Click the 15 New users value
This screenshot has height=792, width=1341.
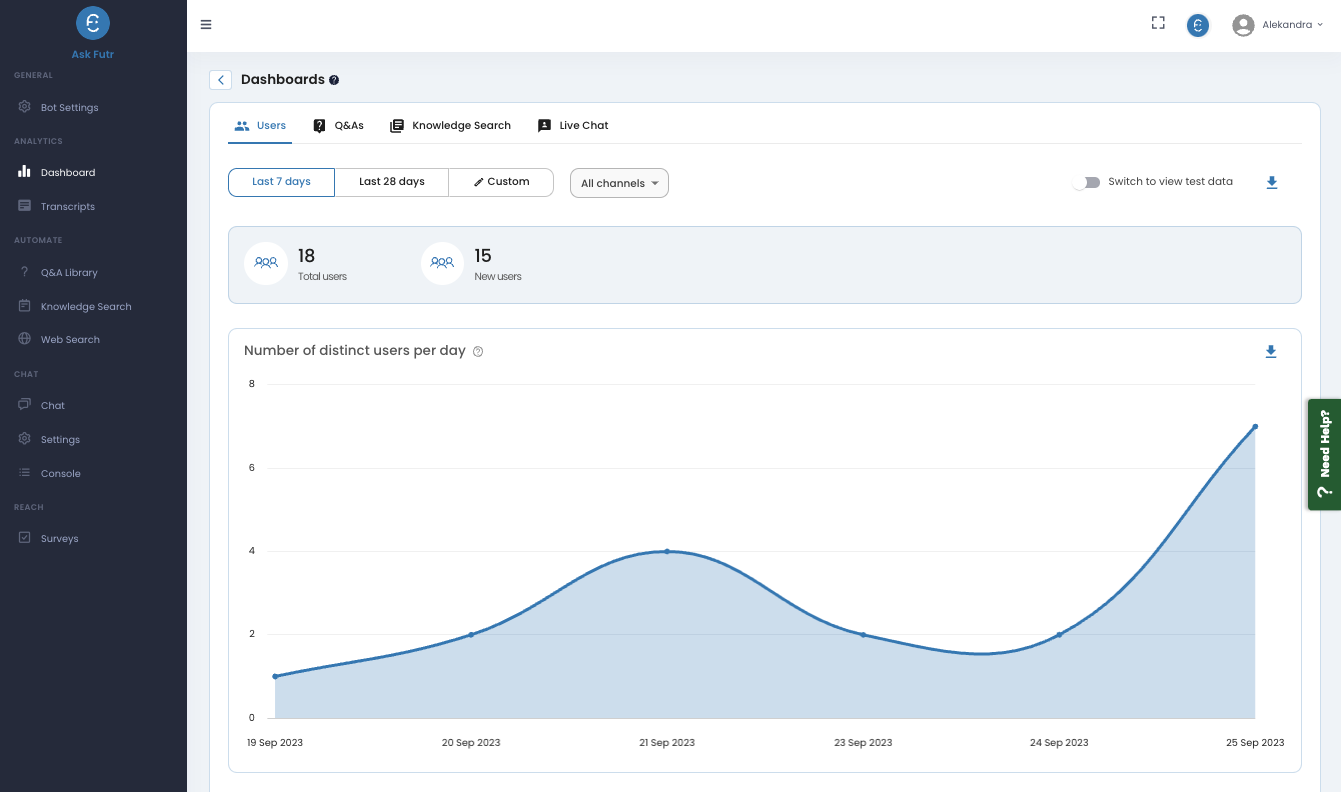483,256
